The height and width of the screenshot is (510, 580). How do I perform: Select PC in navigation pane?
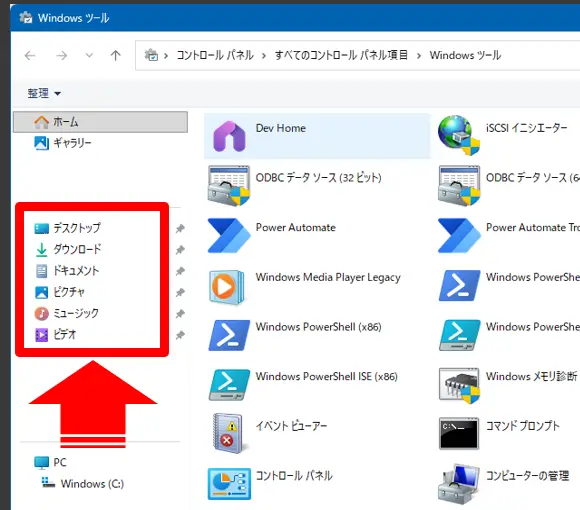50,462
